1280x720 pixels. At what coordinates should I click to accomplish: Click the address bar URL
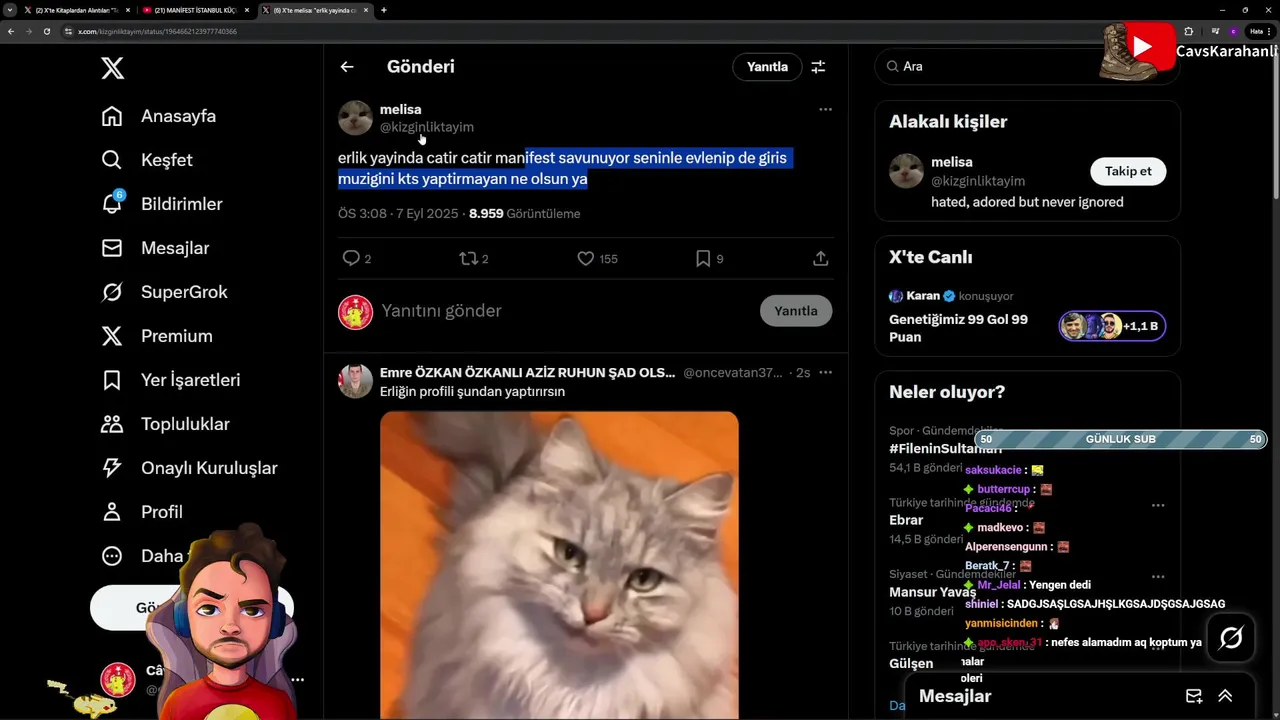tap(157, 31)
